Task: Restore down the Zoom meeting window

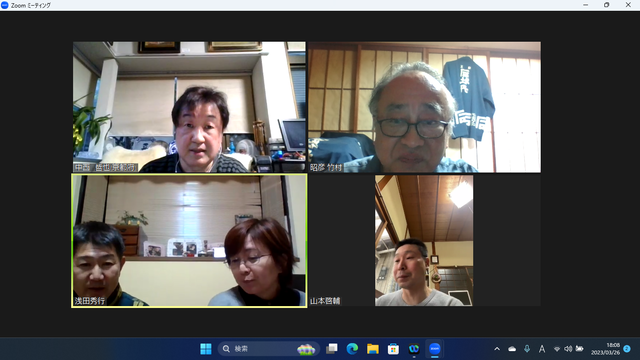Action: [607, 5]
